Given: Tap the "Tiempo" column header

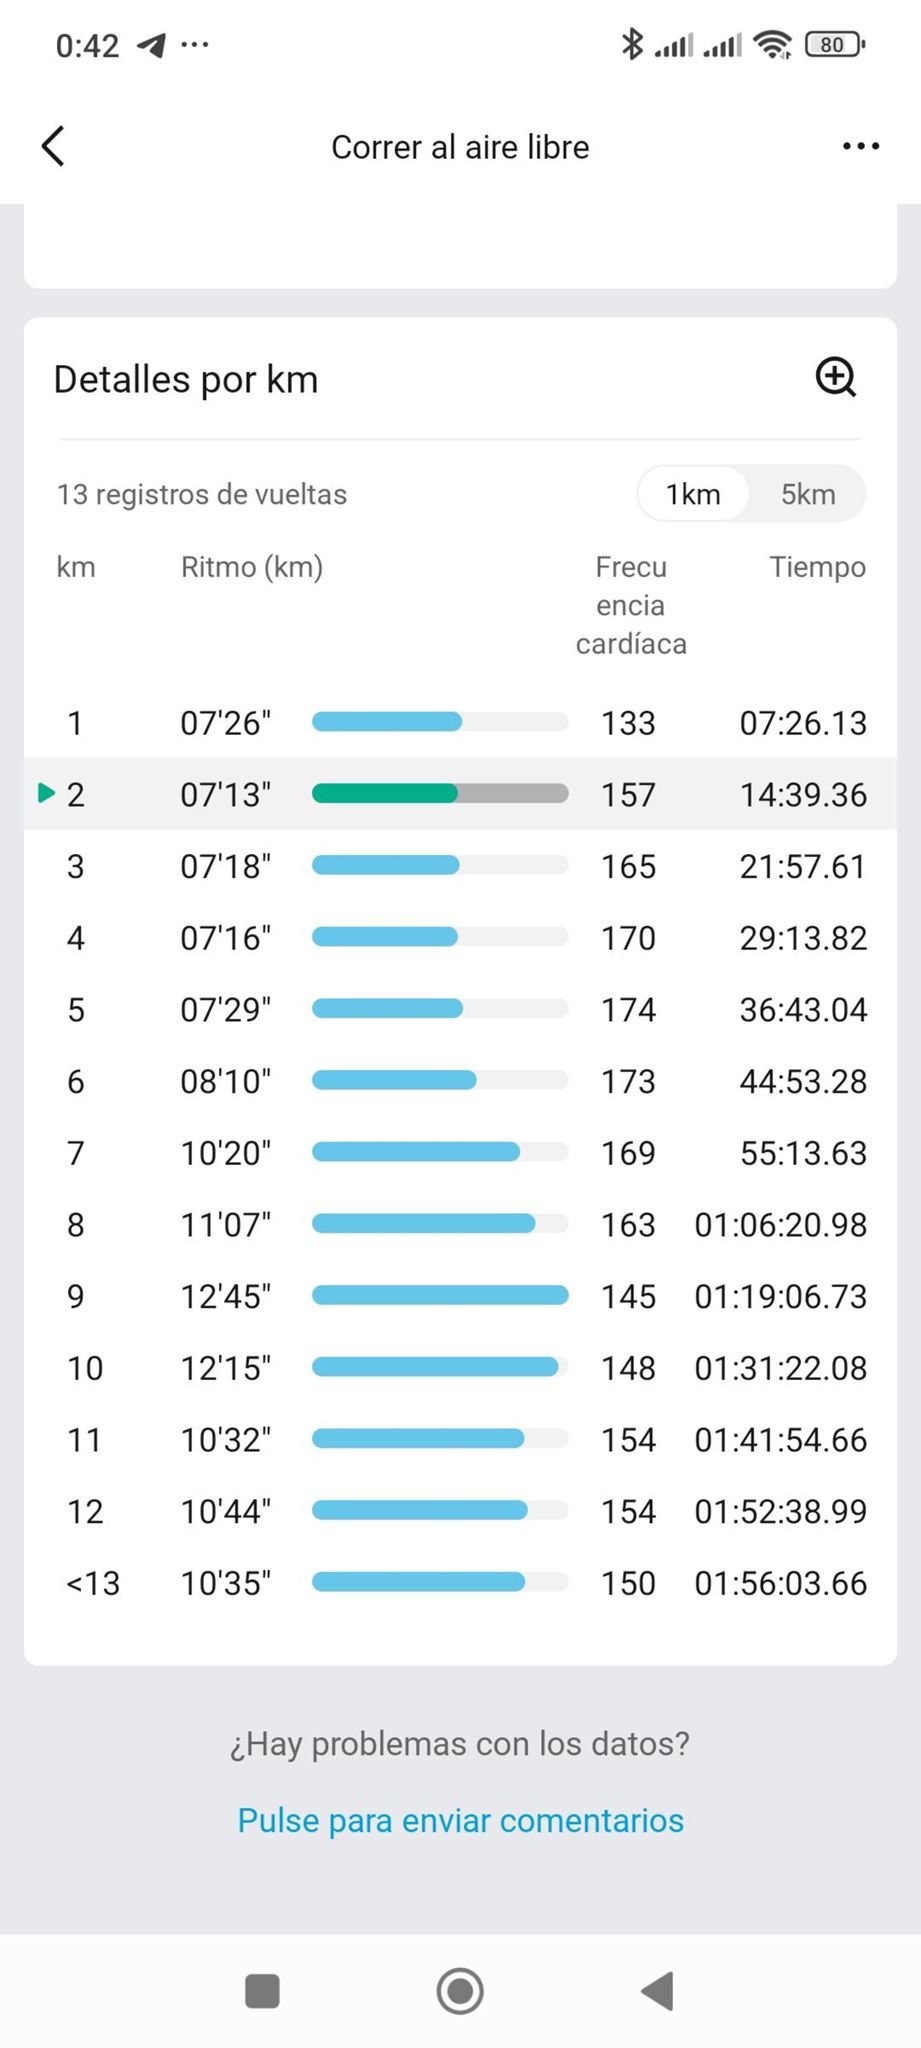Looking at the screenshot, I should tap(817, 567).
